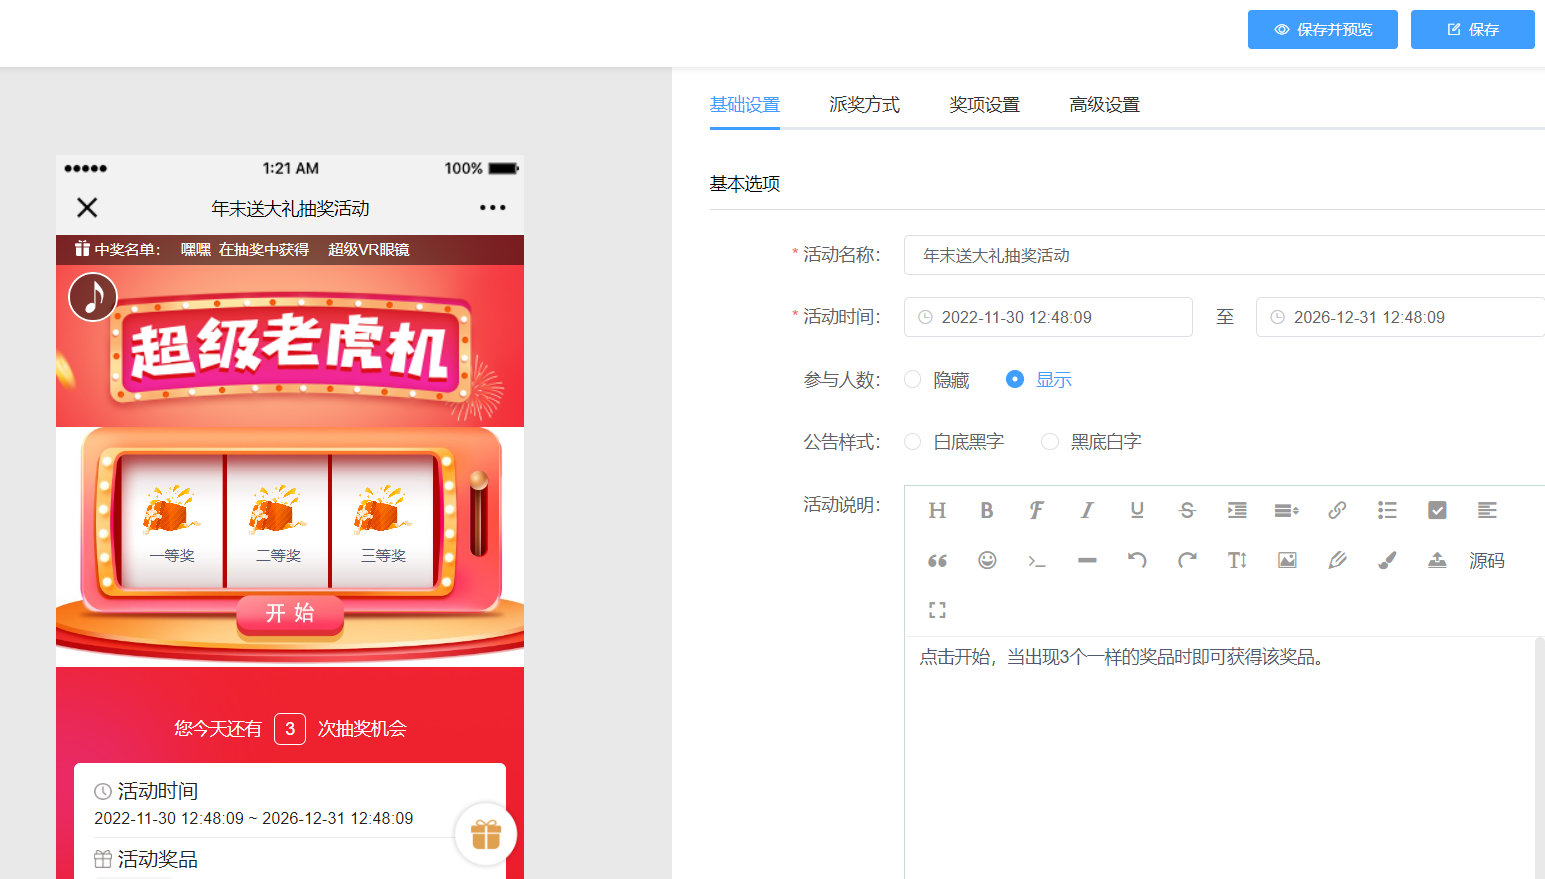
Task: Click the text alignment icon
Action: tap(1487, 510)
